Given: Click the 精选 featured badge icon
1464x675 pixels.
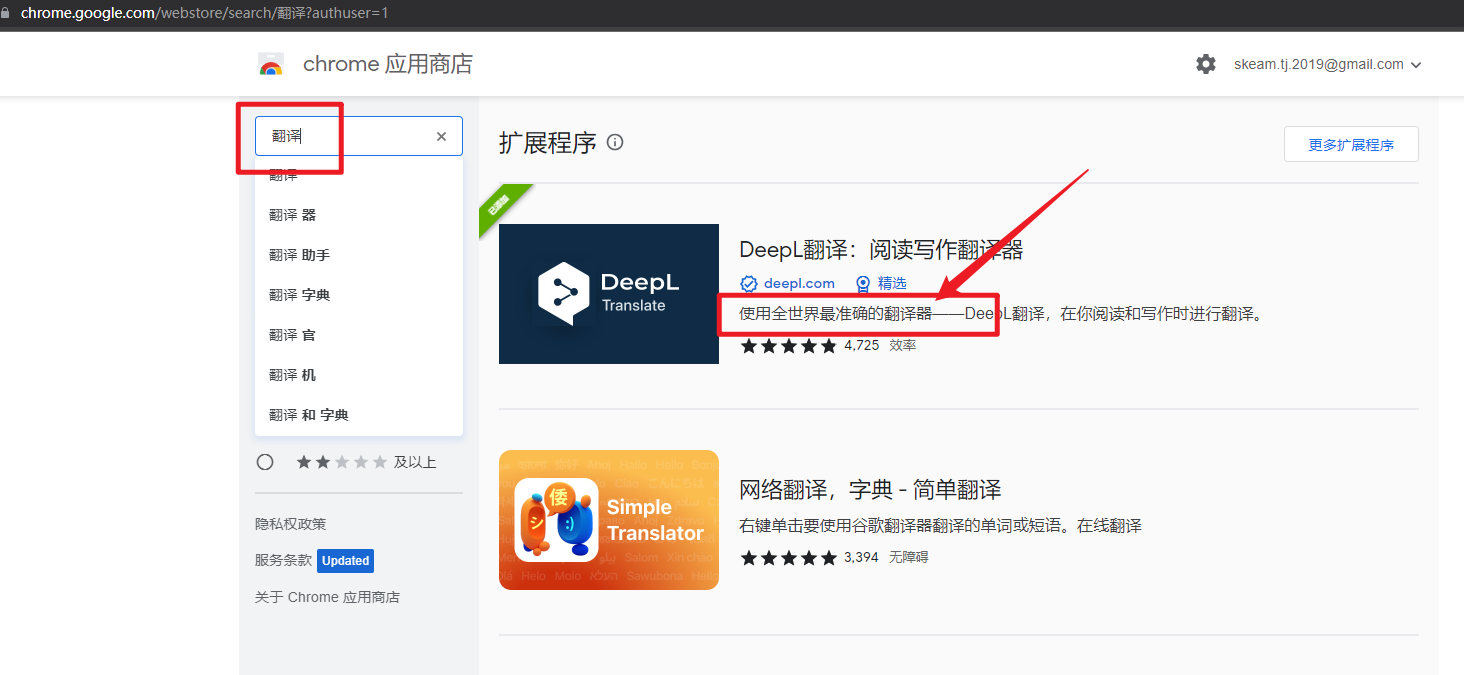Looking at the screenshot, I should coord(863,284).
